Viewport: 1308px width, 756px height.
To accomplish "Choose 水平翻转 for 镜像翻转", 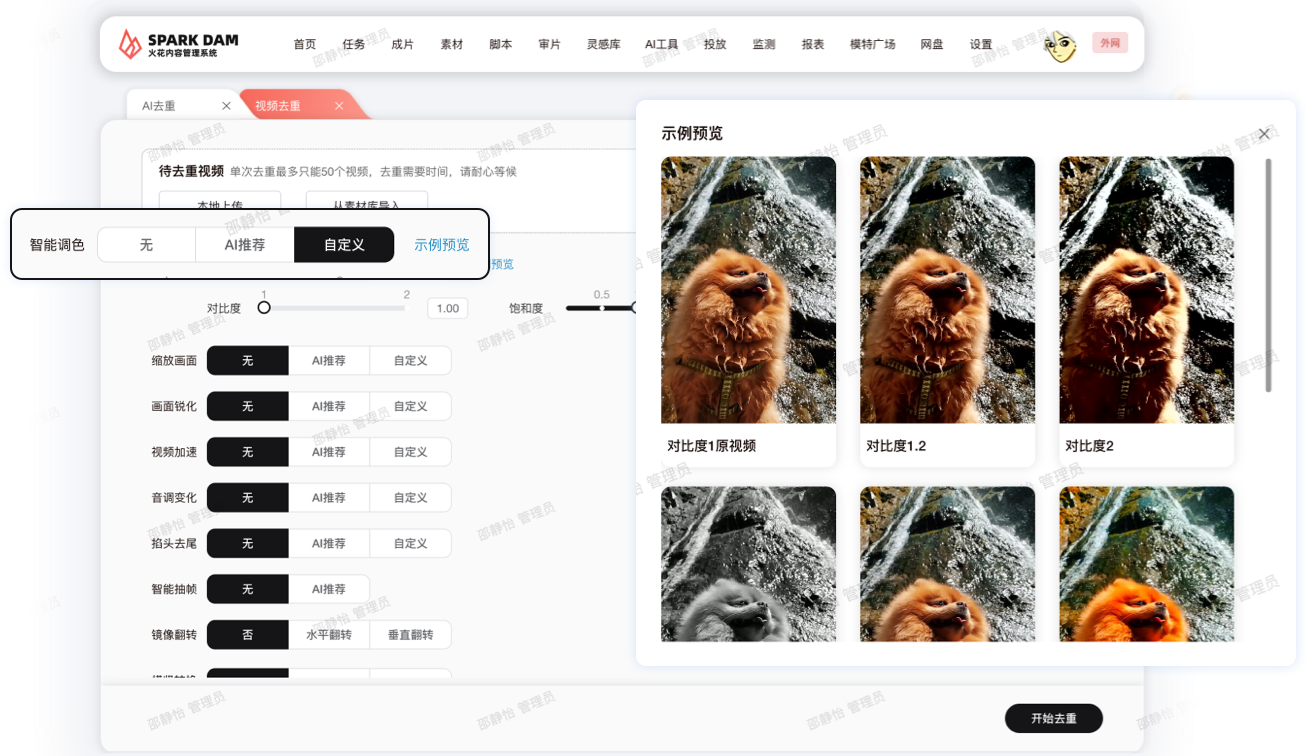I will pos(329,635).
